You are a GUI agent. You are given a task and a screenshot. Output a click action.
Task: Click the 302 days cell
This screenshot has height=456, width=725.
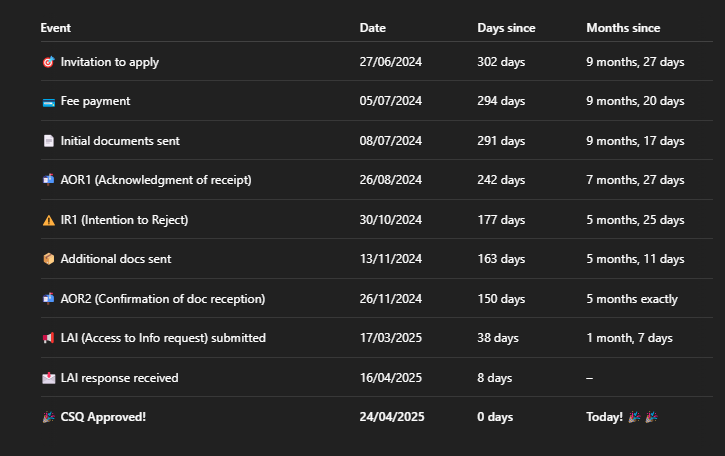point(501,62)
